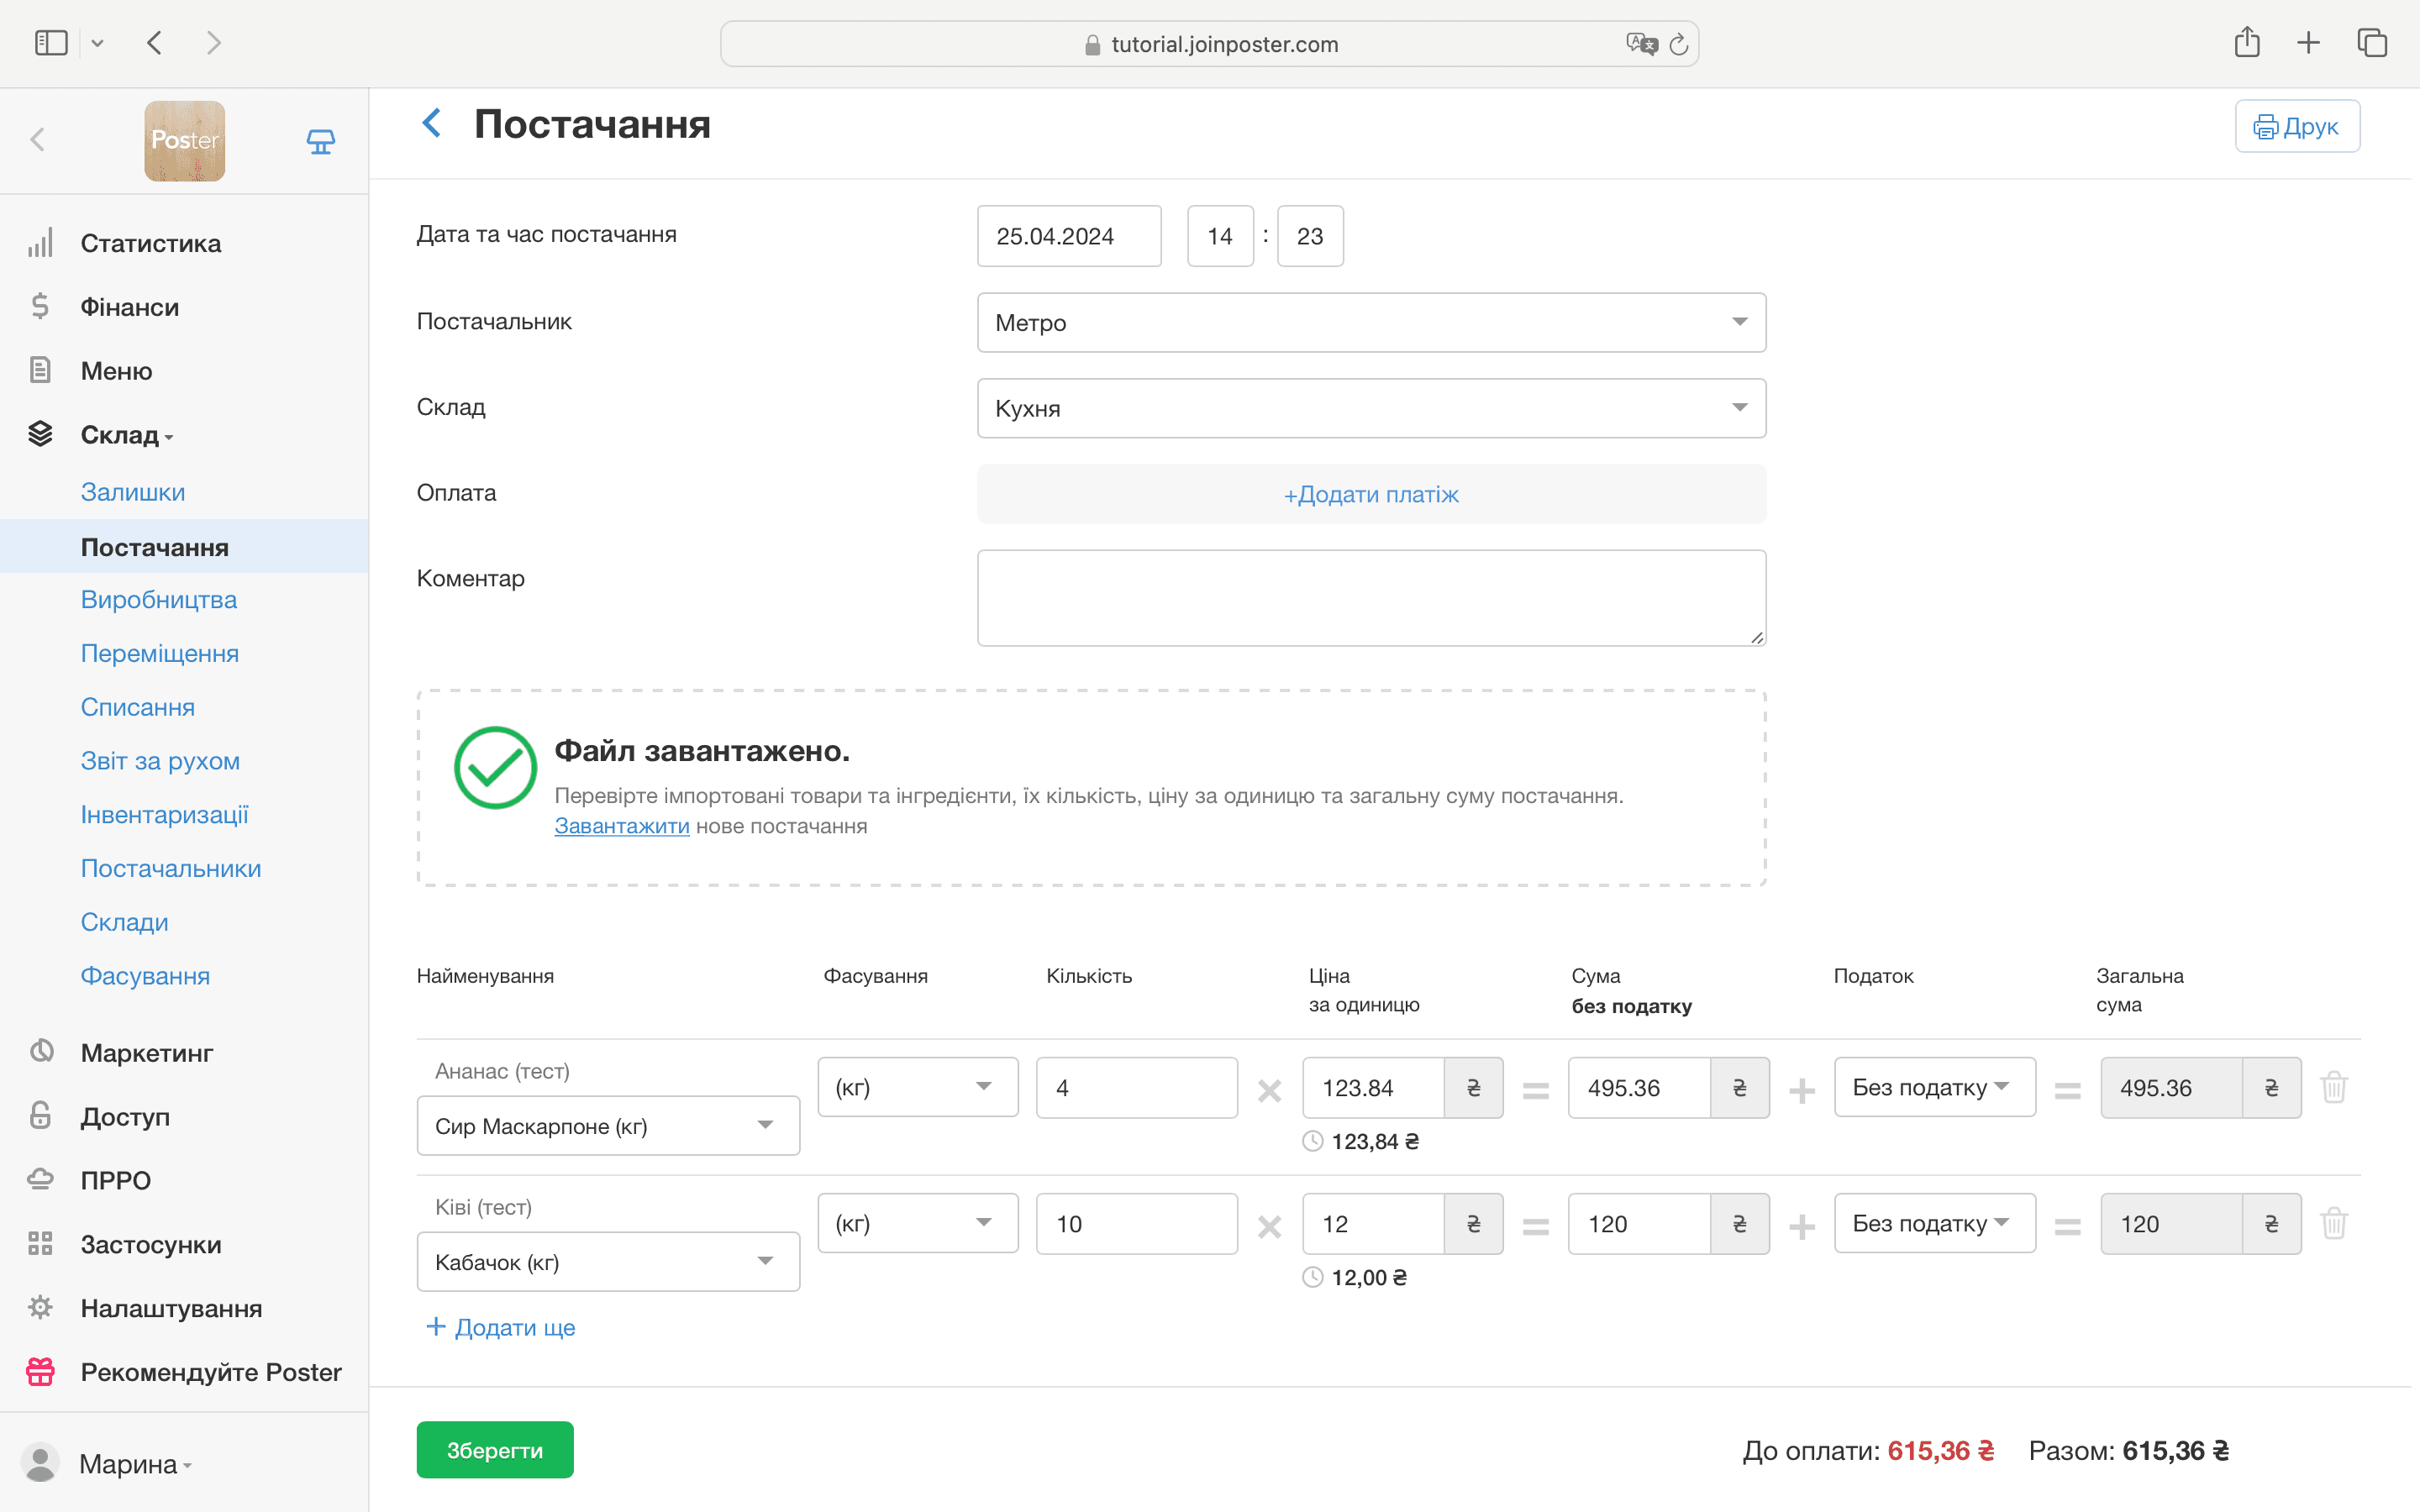Image resolution: width=2420 pixels, height=1512 pixels.
Task: Click +Додати платіж
Action: tap(1371, 494)
